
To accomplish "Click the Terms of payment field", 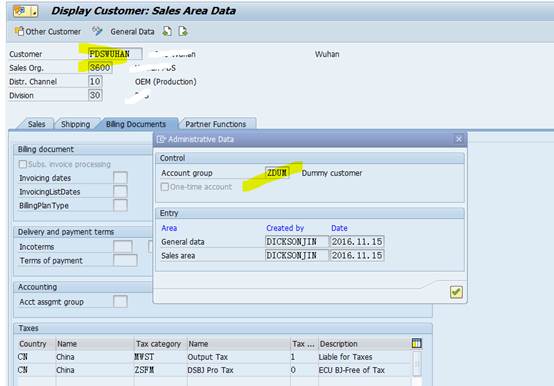I will (125, 260).
